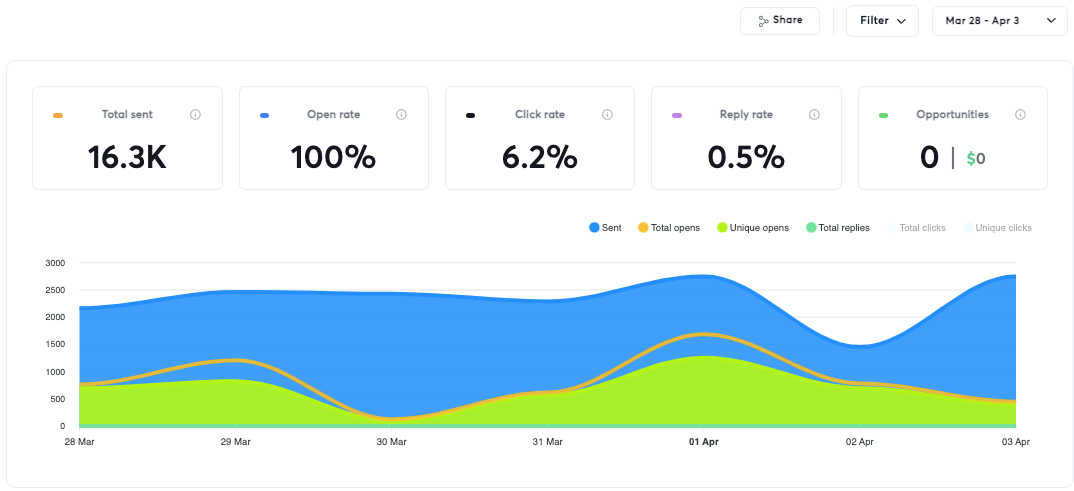
Task: Click the info icon on Total sent card
Action: coord(195,115)
